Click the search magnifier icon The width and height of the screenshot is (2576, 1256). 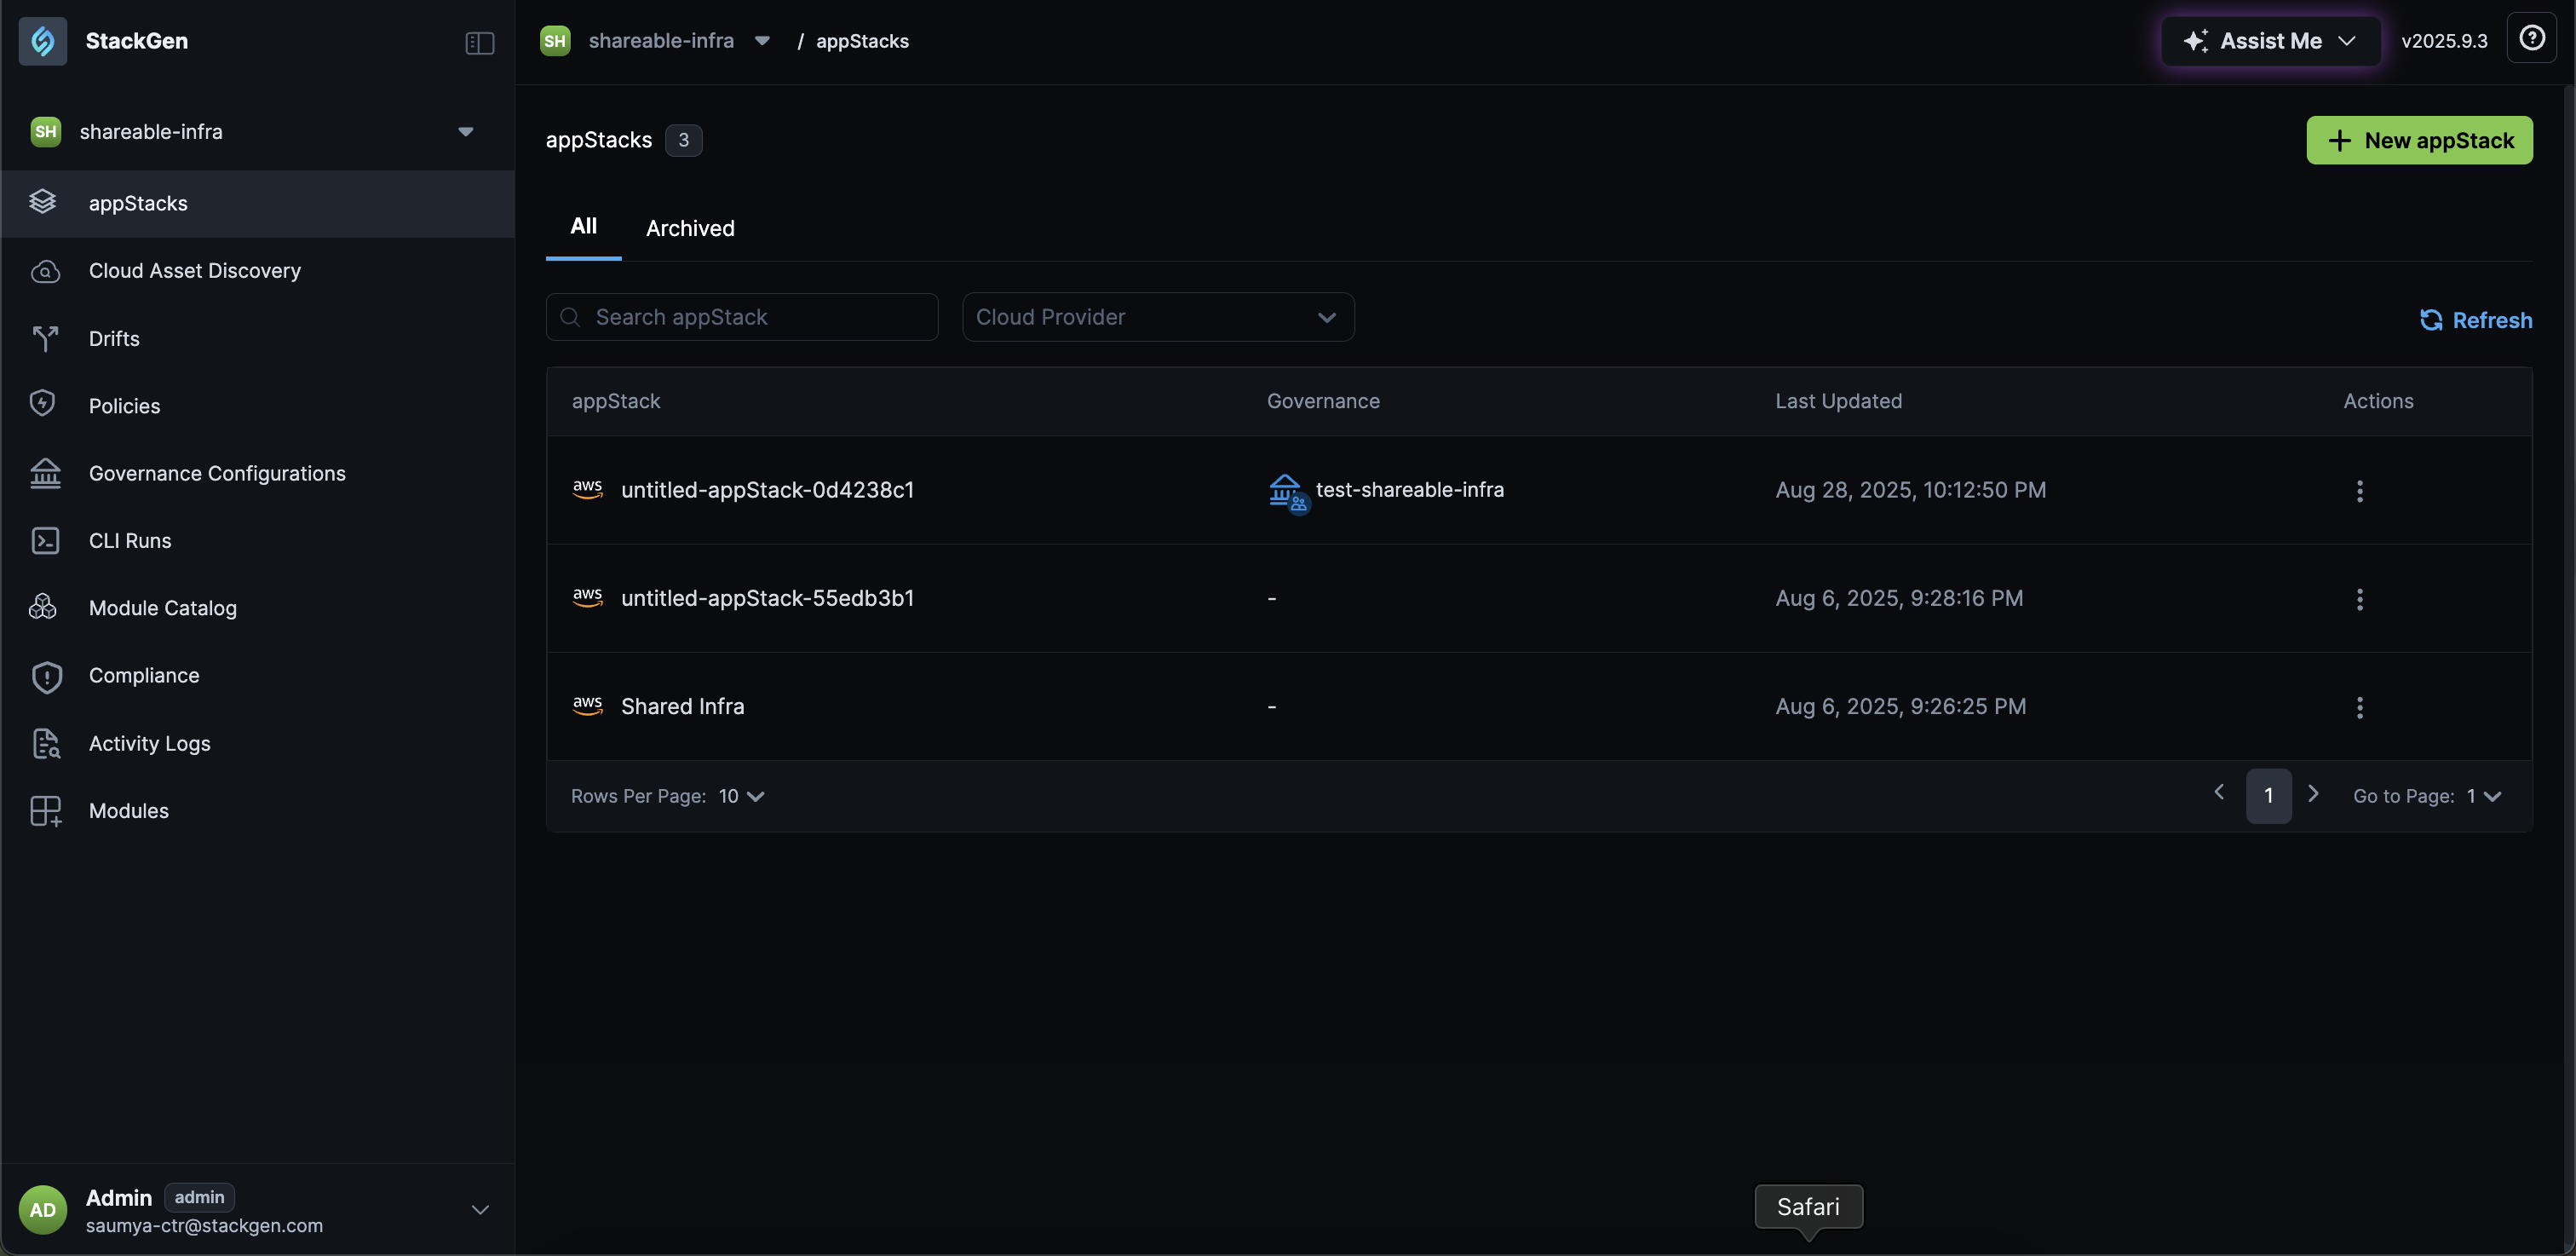tap(570, 317)
